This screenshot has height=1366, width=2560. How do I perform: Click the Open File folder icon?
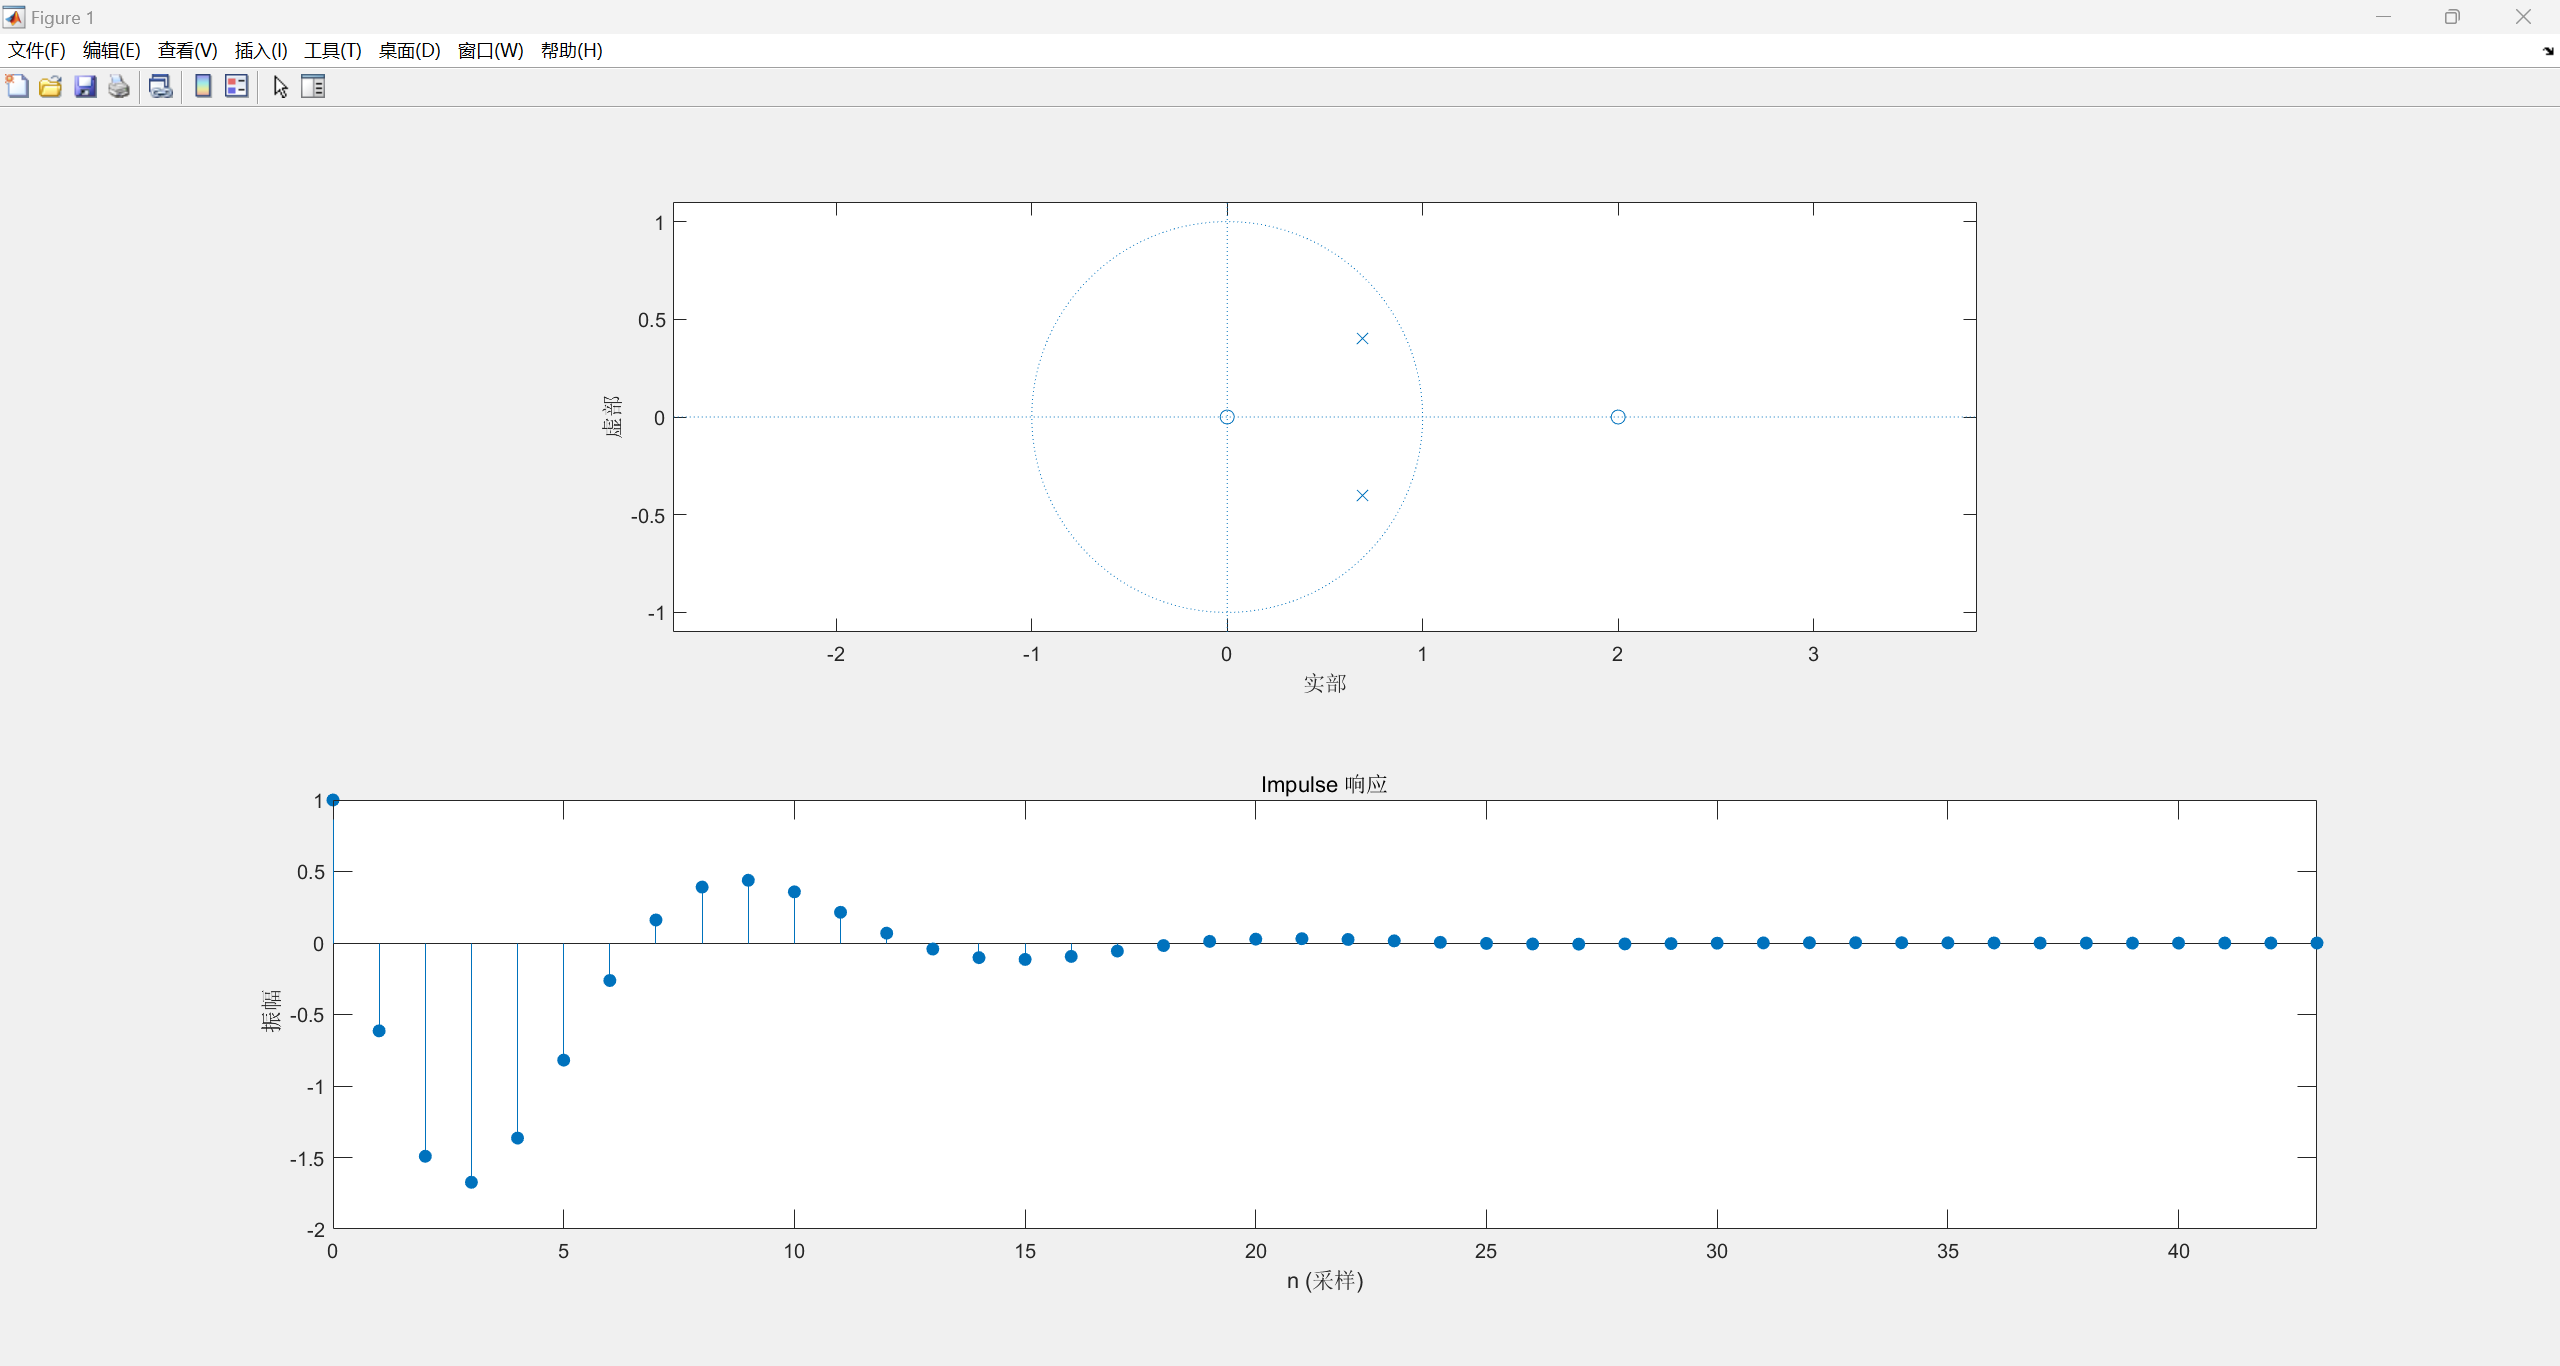coord(50,87)
